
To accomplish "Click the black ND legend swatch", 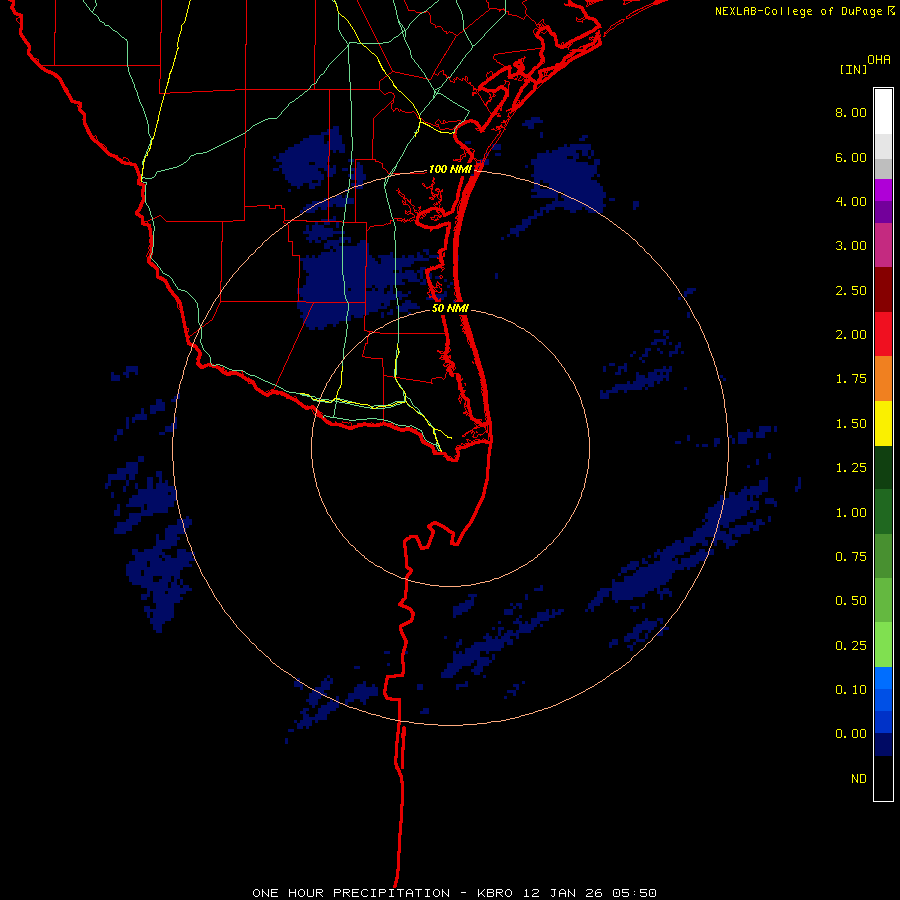I will tap(883, 778).
